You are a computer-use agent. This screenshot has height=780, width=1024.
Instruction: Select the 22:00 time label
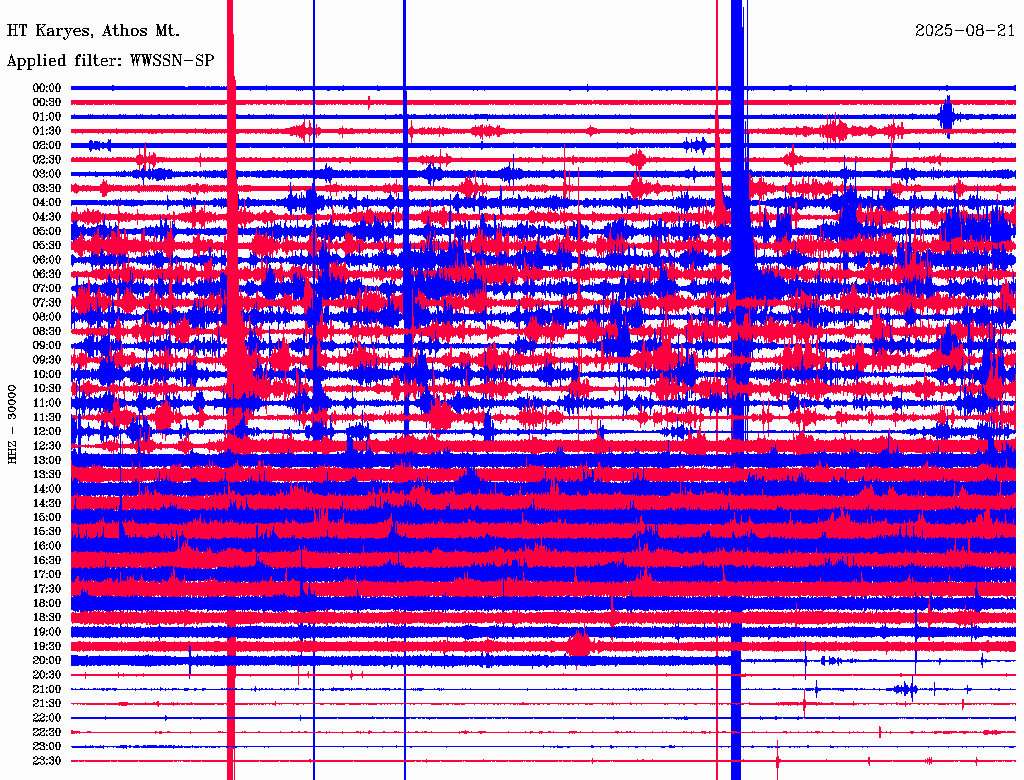[47, 718]
